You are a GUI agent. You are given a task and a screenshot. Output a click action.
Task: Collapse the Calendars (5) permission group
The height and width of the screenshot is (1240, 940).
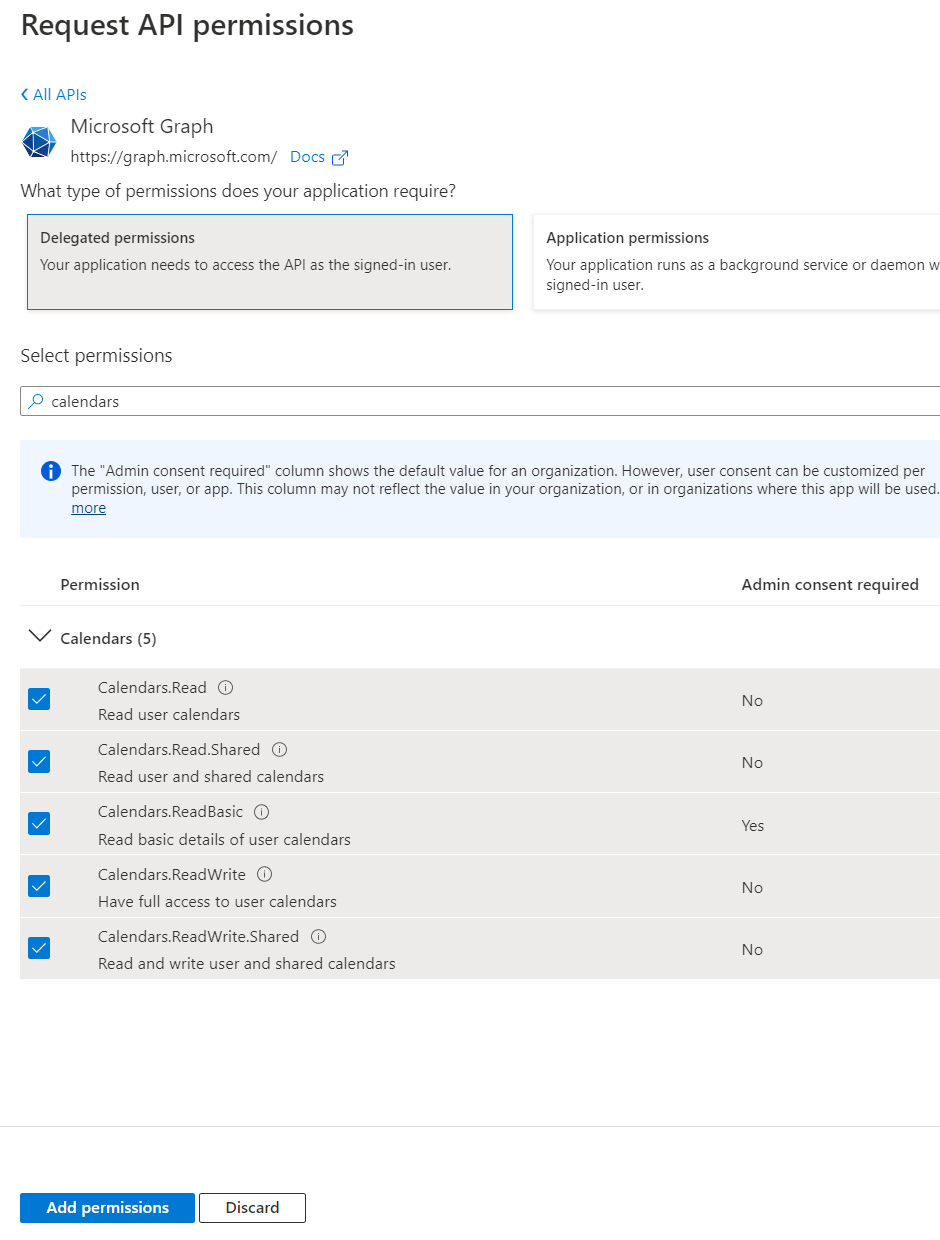[x=40, y=637]
